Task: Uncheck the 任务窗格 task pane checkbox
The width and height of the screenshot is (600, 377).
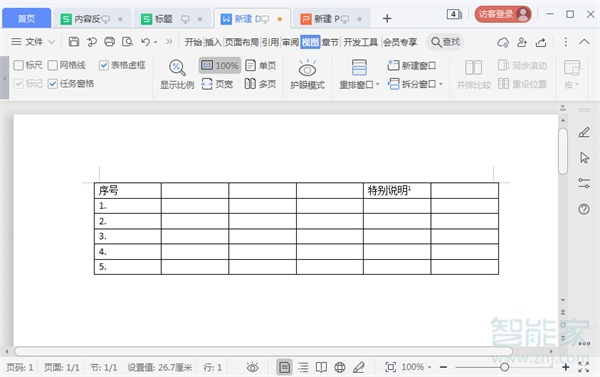Action: click(x=53, y=84)
